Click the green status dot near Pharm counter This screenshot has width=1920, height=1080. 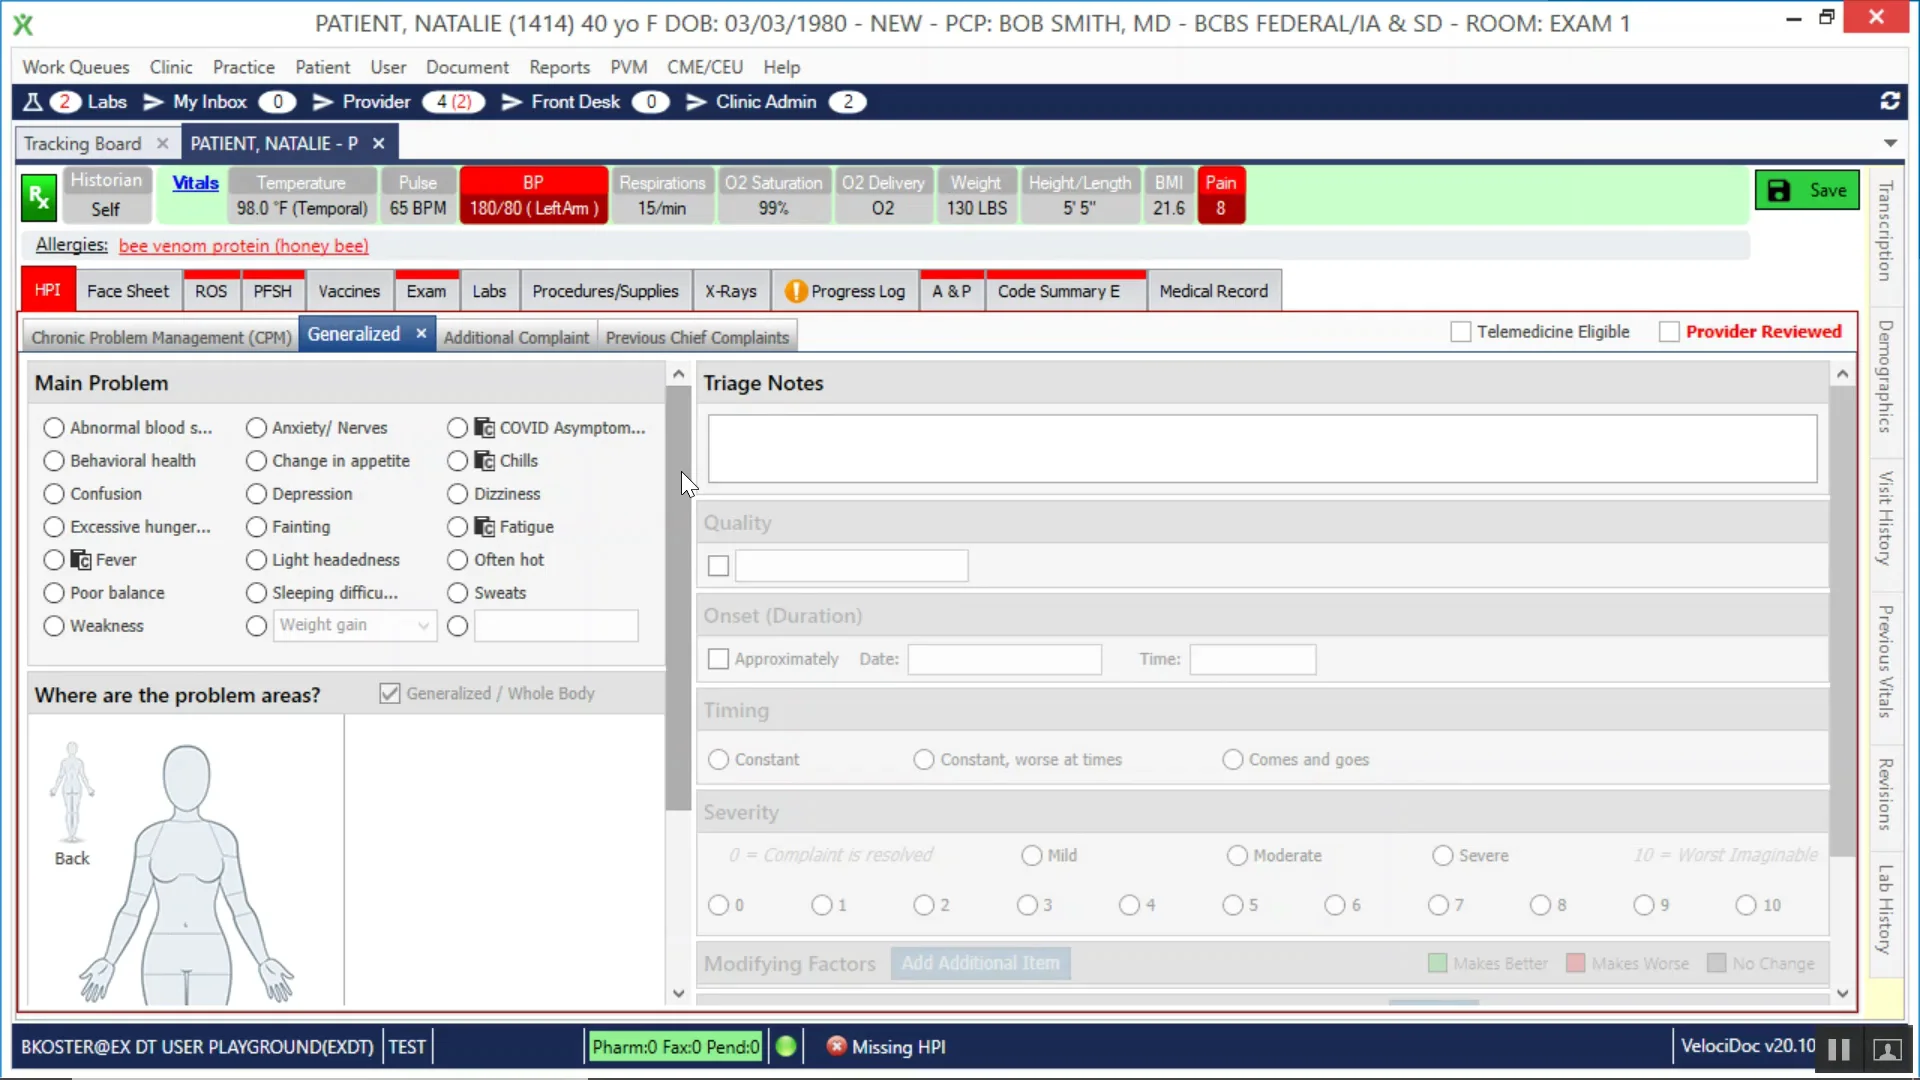point(786,1045)
